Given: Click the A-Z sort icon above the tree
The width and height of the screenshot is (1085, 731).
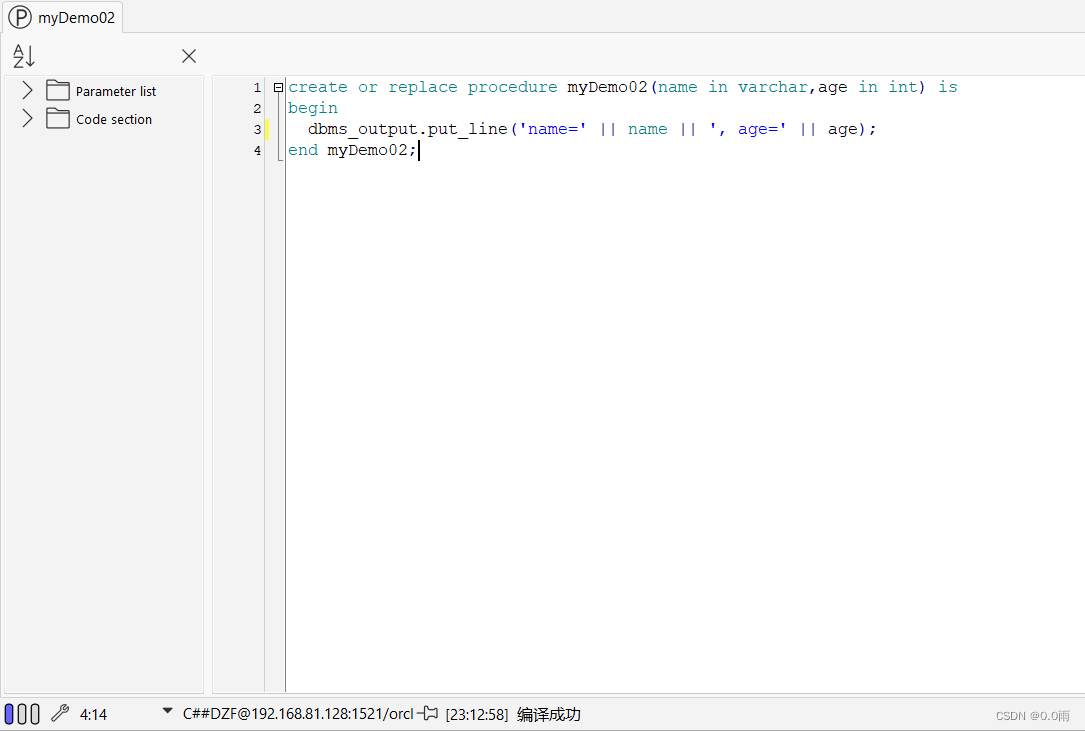Looking at the screenshot, I should (22, 56).
